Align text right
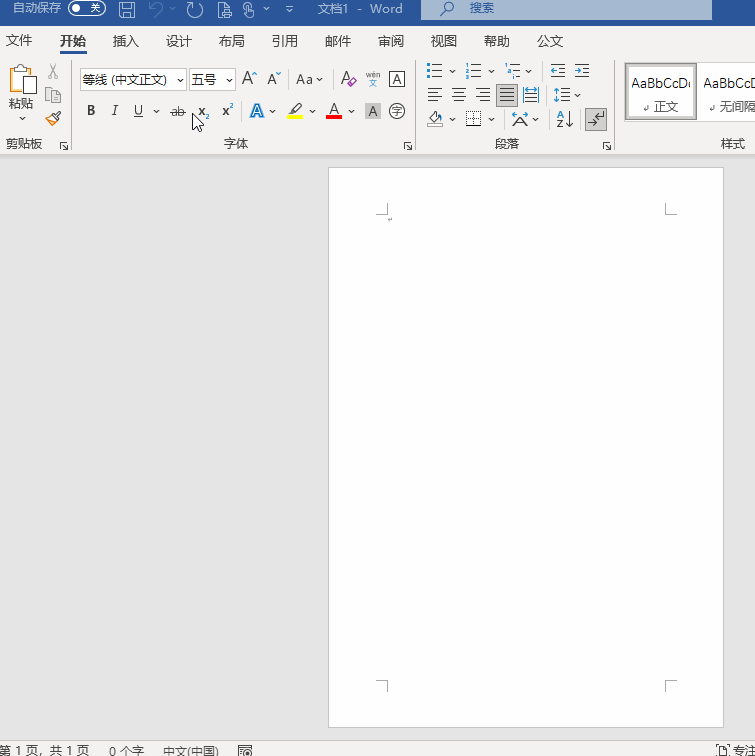This screenshot has width=755, height=756. (x=483, y=94)
